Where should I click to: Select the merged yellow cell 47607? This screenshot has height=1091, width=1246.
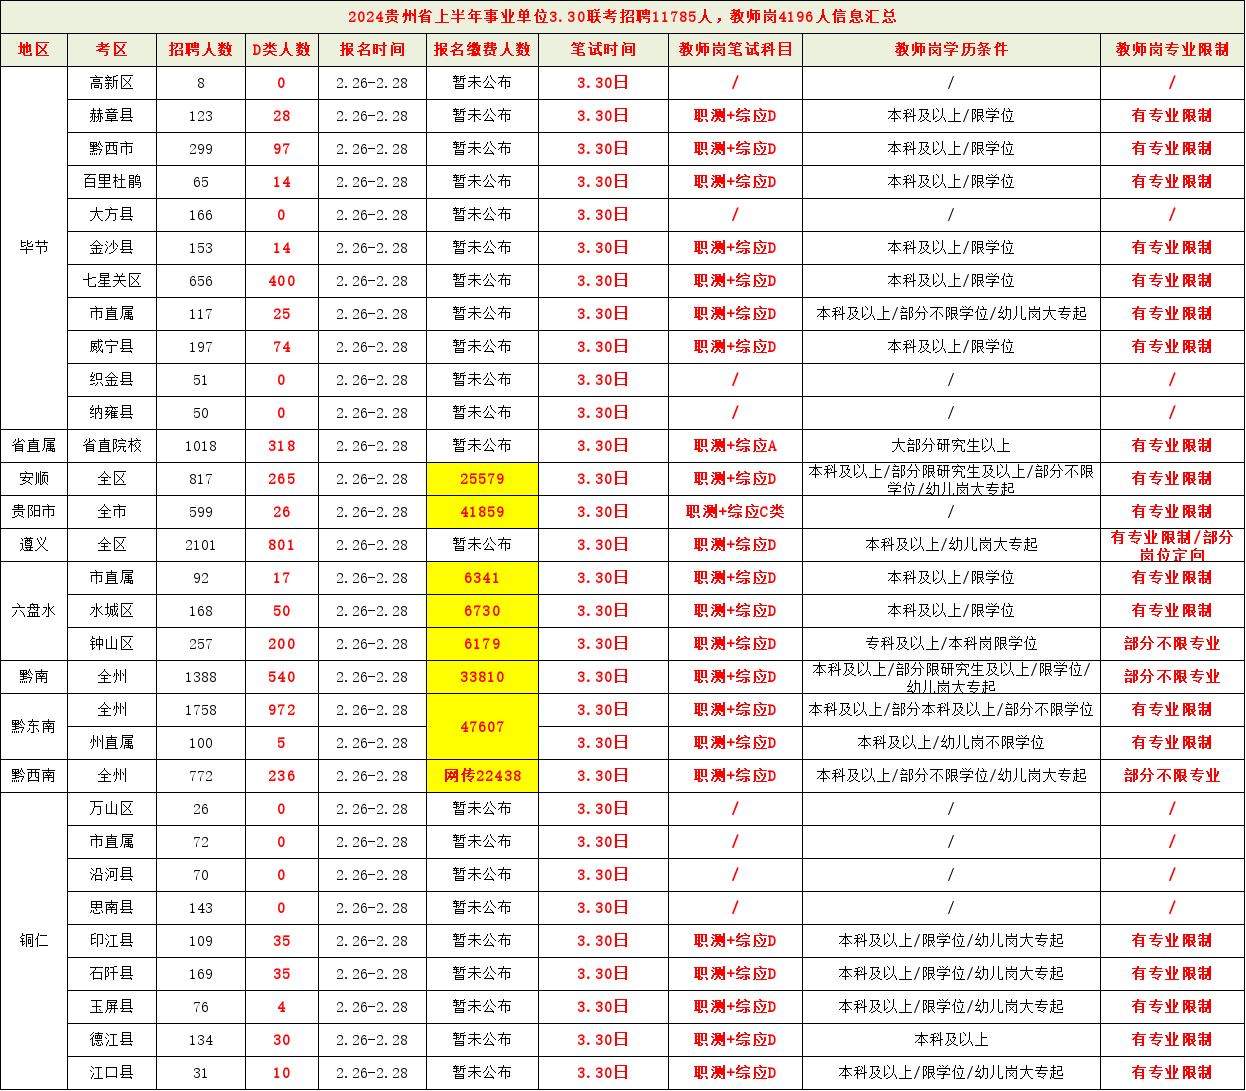pyautogui.click(x=482, y=727)
